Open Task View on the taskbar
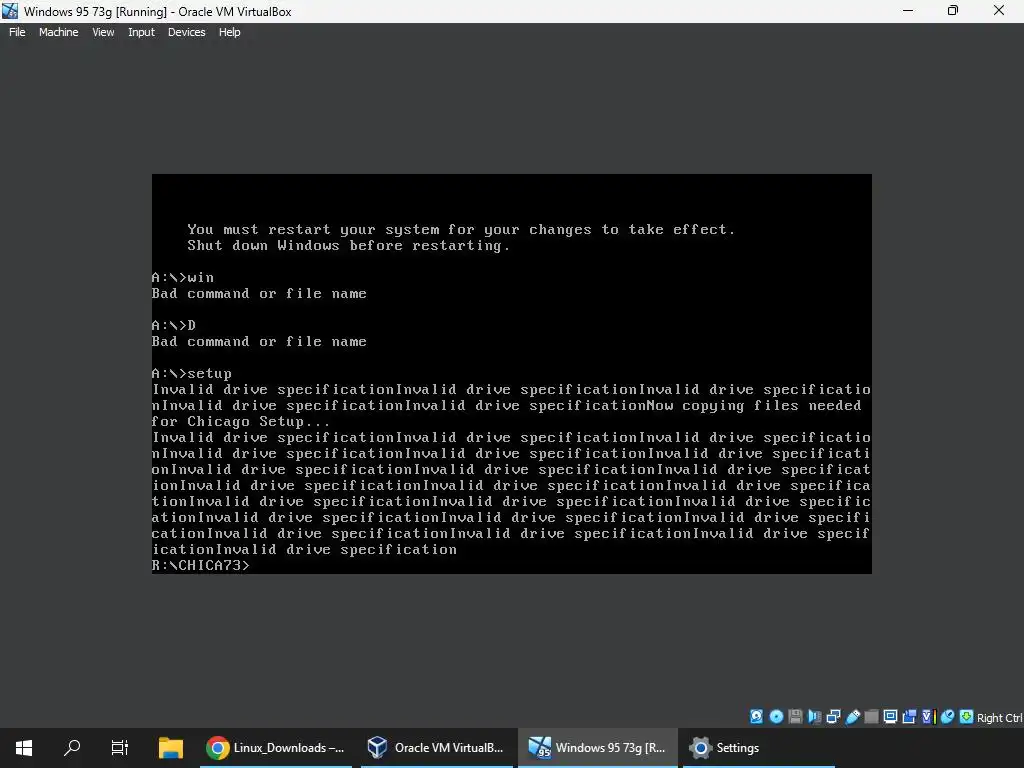The image size is (1024, 768). 120,748
